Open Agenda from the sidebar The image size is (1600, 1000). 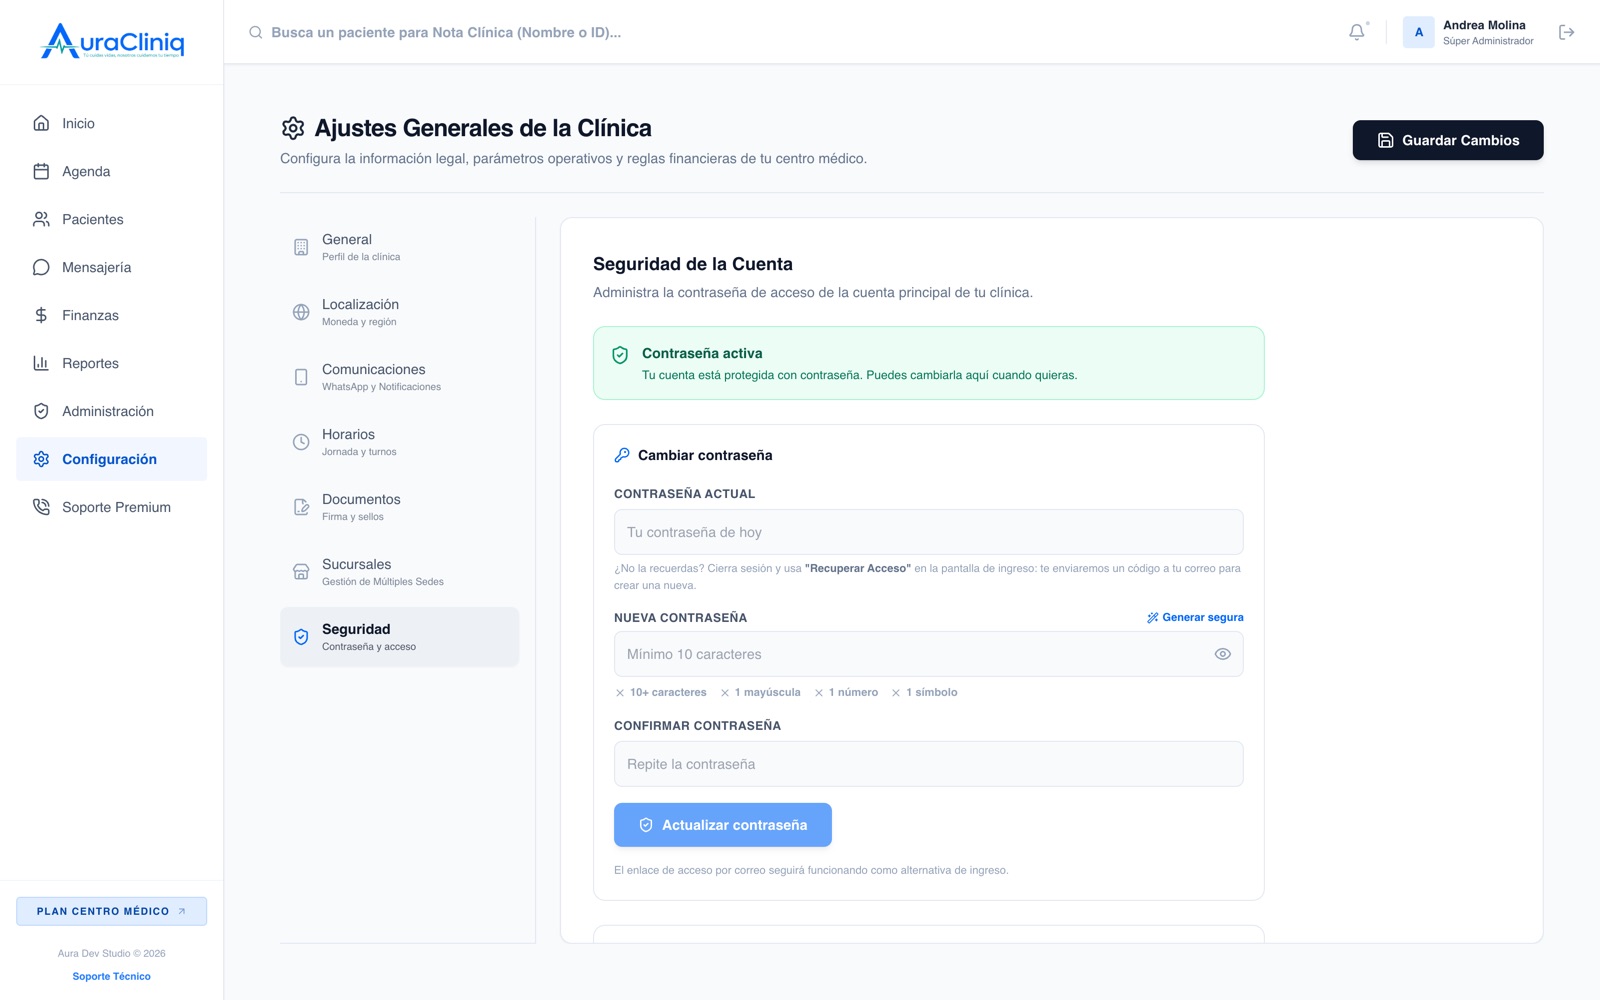pos(112,171)
